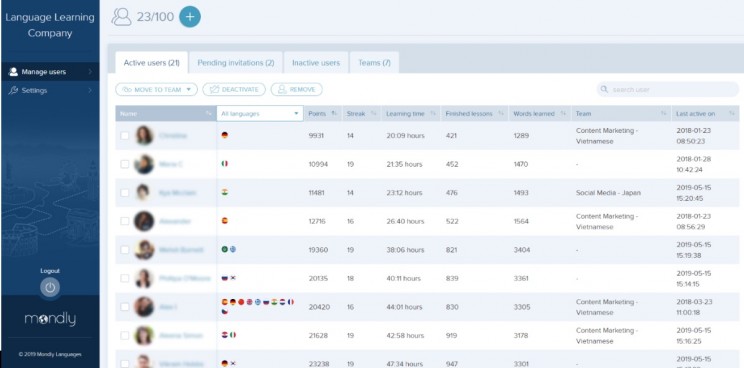Open the Inactive users tab

(316, 63)
